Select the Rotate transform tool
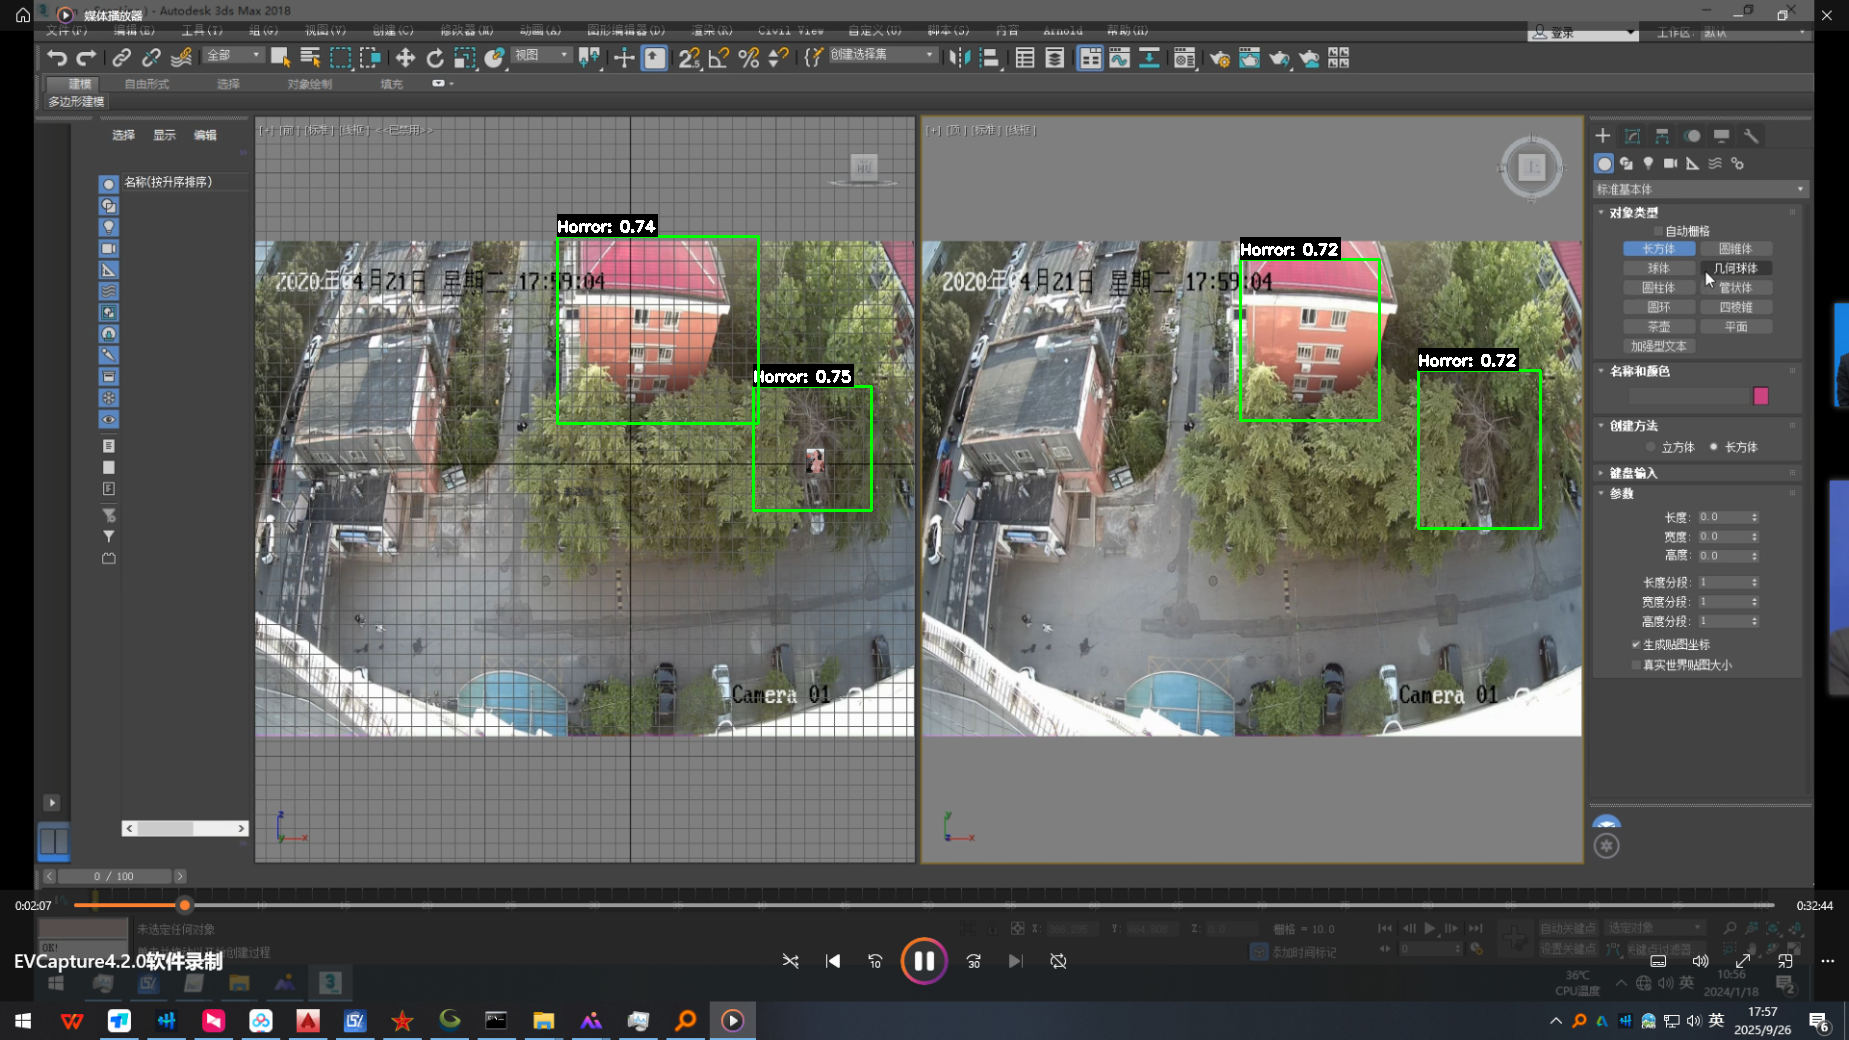This screenshot has height=1040, width=1849. coord(435,58)
